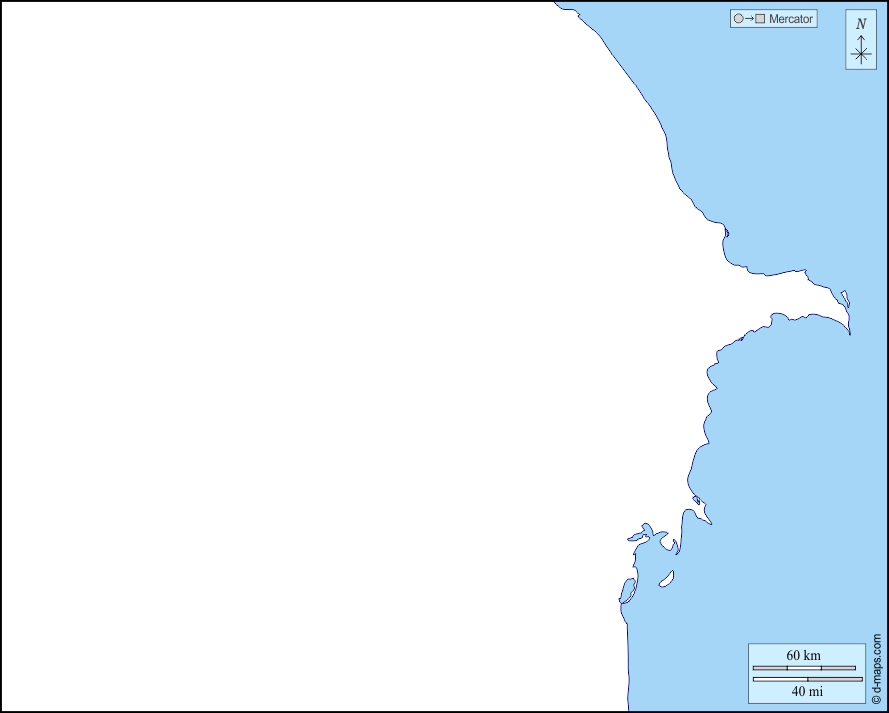Click the white middle segment of kilometer bar

pos(803,667)
